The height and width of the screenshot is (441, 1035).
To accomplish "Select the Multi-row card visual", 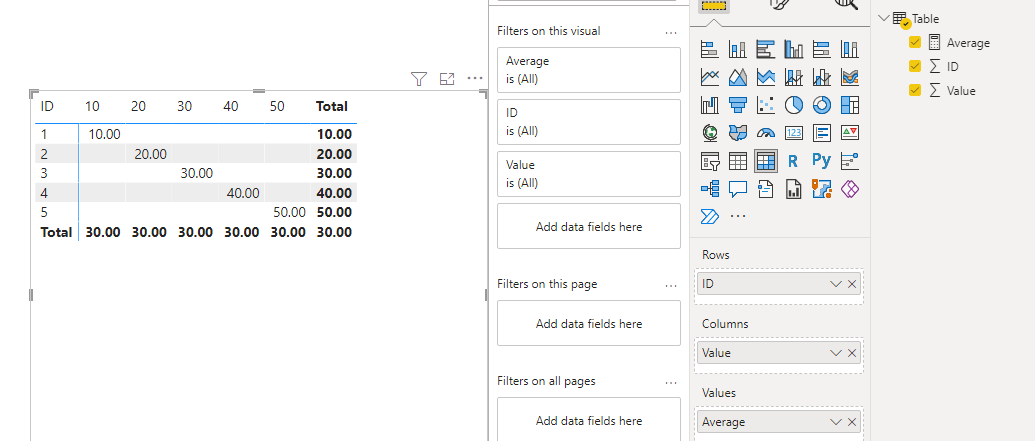I will [822, 133].
